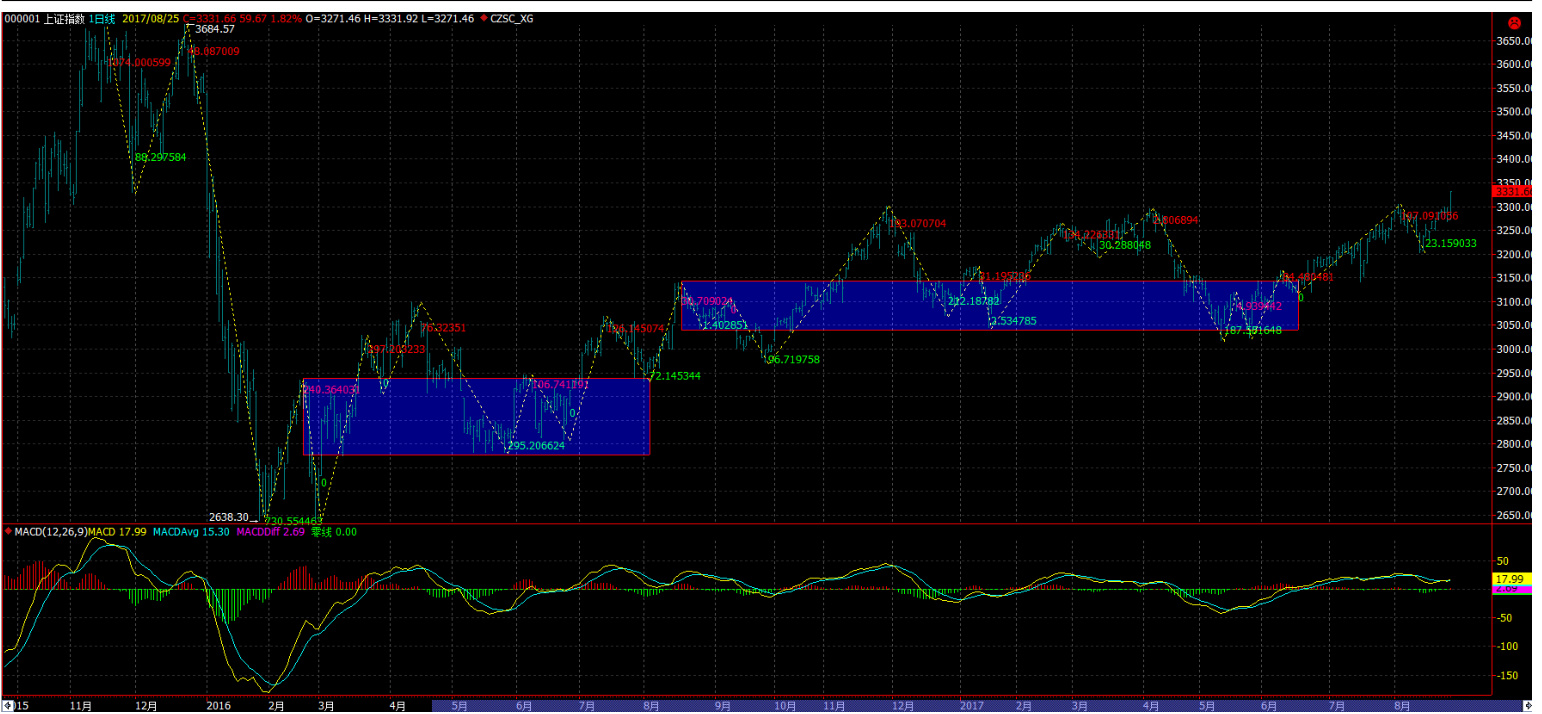
Task: Select the lower-left blue consolidation rectangle
Action: click(x=476, y=416)
